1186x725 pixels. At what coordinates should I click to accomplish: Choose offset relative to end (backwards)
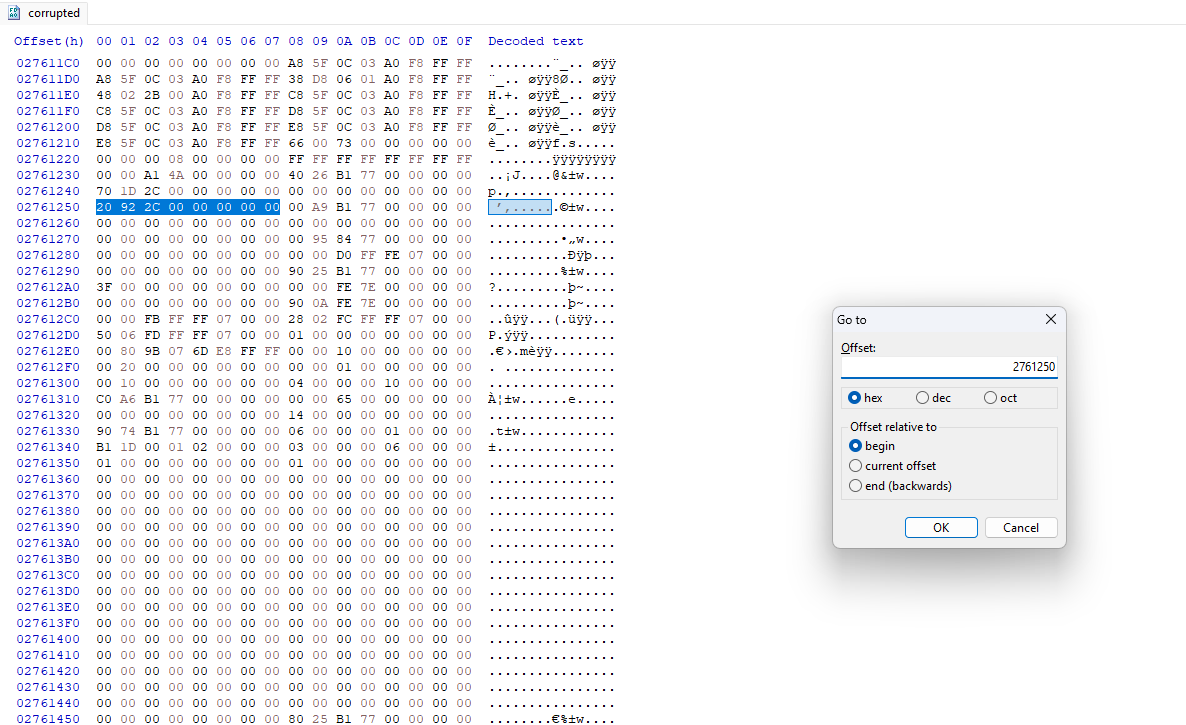tap(855, 486)
